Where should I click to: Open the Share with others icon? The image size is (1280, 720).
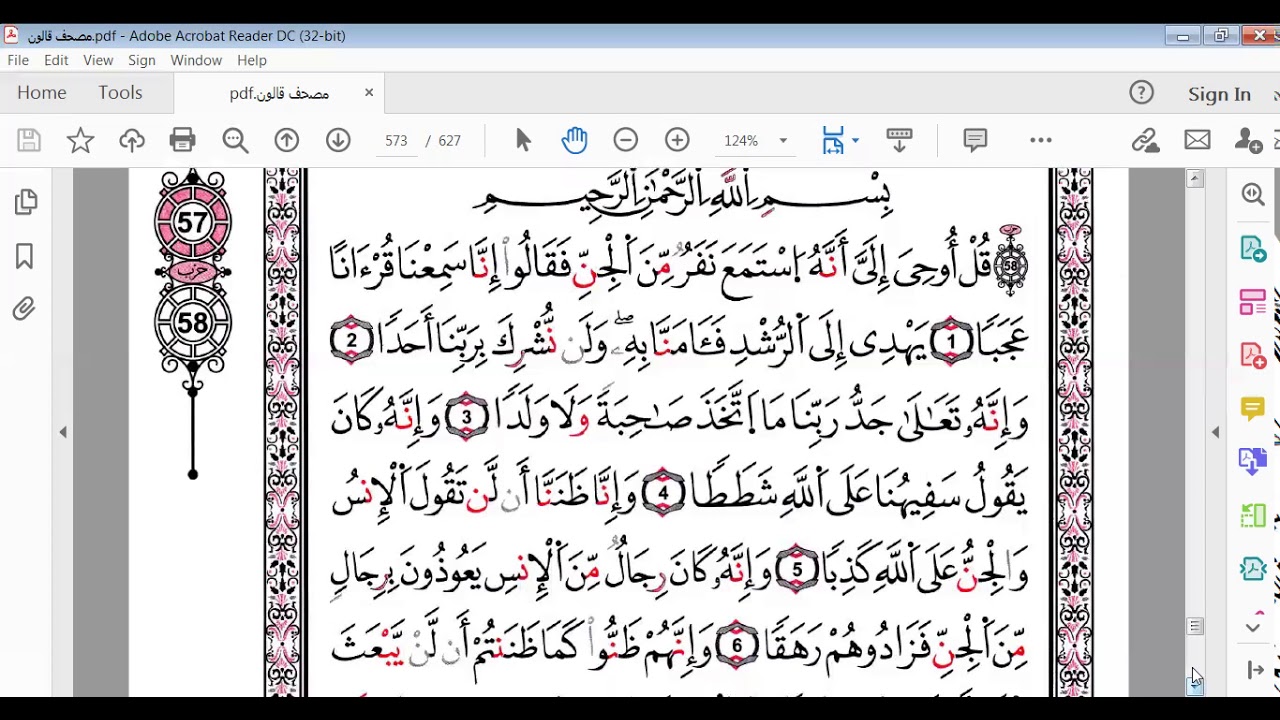tap(1249, 141)
